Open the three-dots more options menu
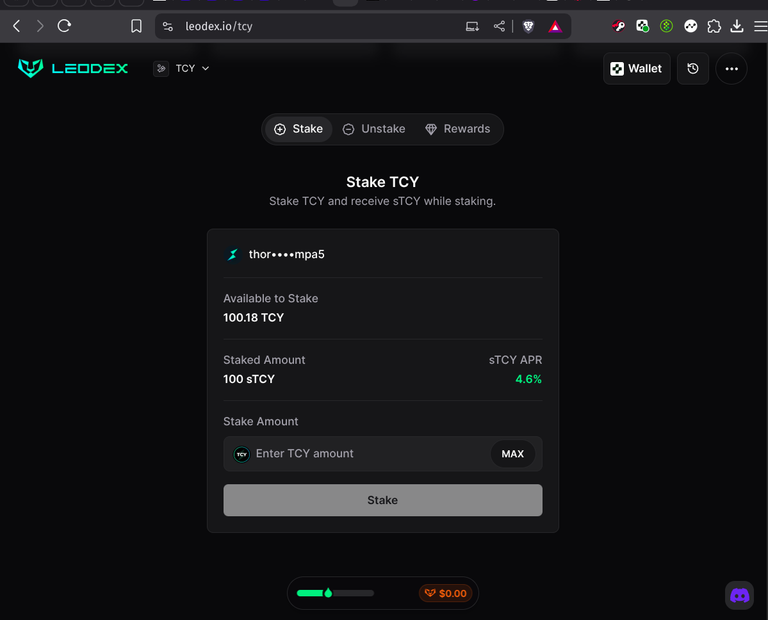Viewport: 768px width, 620px height. (731, 69)
